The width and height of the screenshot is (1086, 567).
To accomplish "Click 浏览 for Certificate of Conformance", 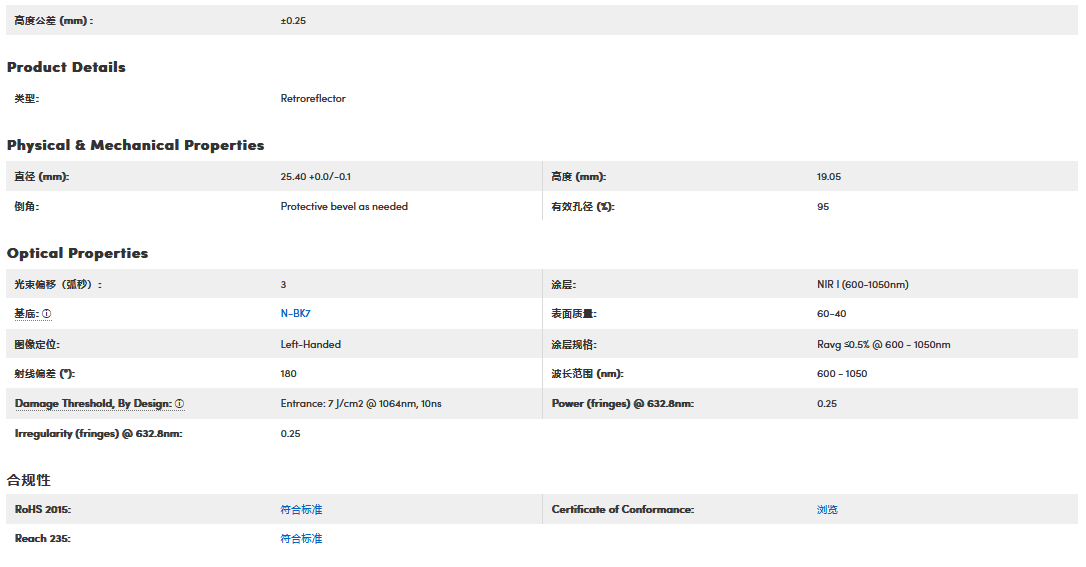I will 827,510.
